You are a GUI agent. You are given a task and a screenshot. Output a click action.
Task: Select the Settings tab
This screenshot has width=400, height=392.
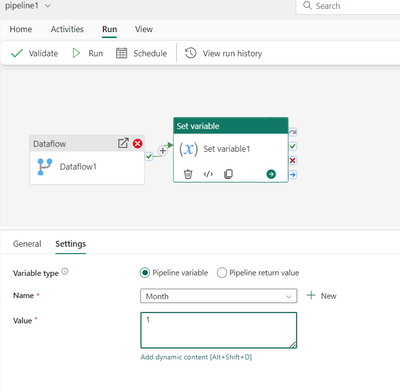[71, 244]
